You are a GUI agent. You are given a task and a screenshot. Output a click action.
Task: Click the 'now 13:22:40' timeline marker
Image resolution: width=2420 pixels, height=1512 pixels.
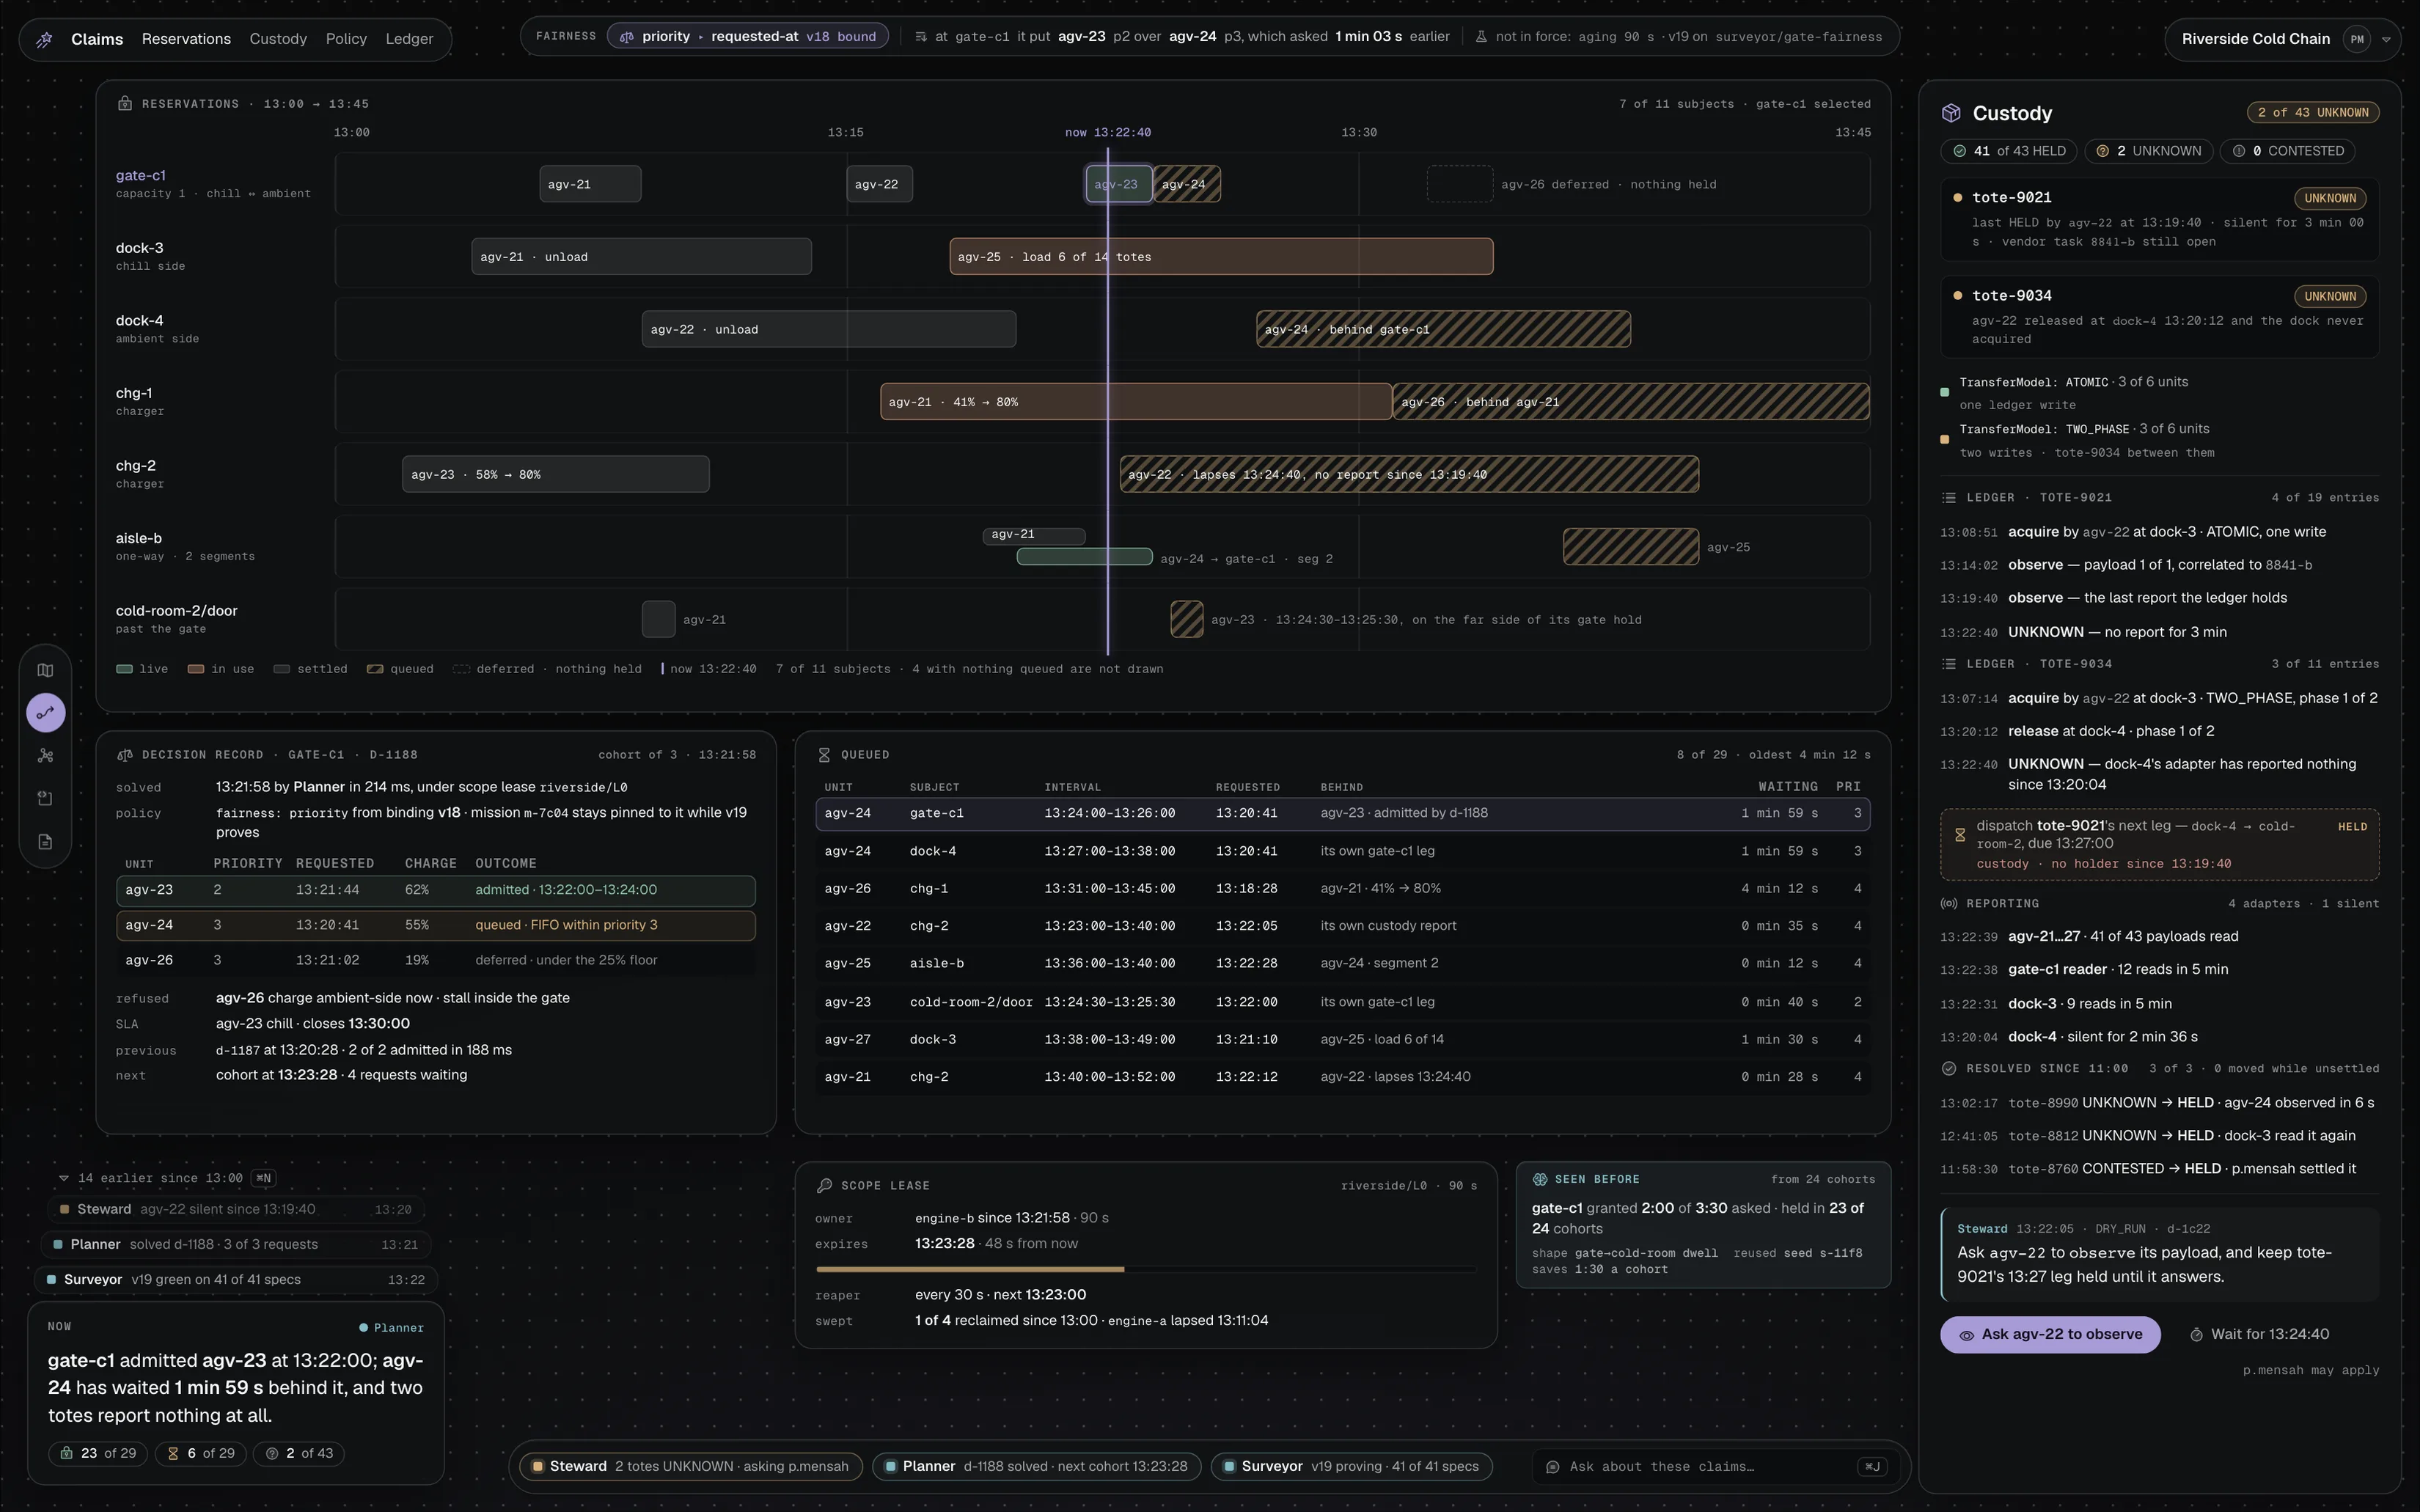point(1108,132)
